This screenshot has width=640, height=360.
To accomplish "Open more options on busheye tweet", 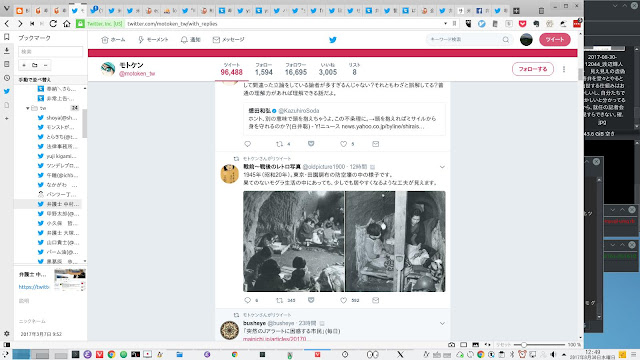I will [442, 323].
